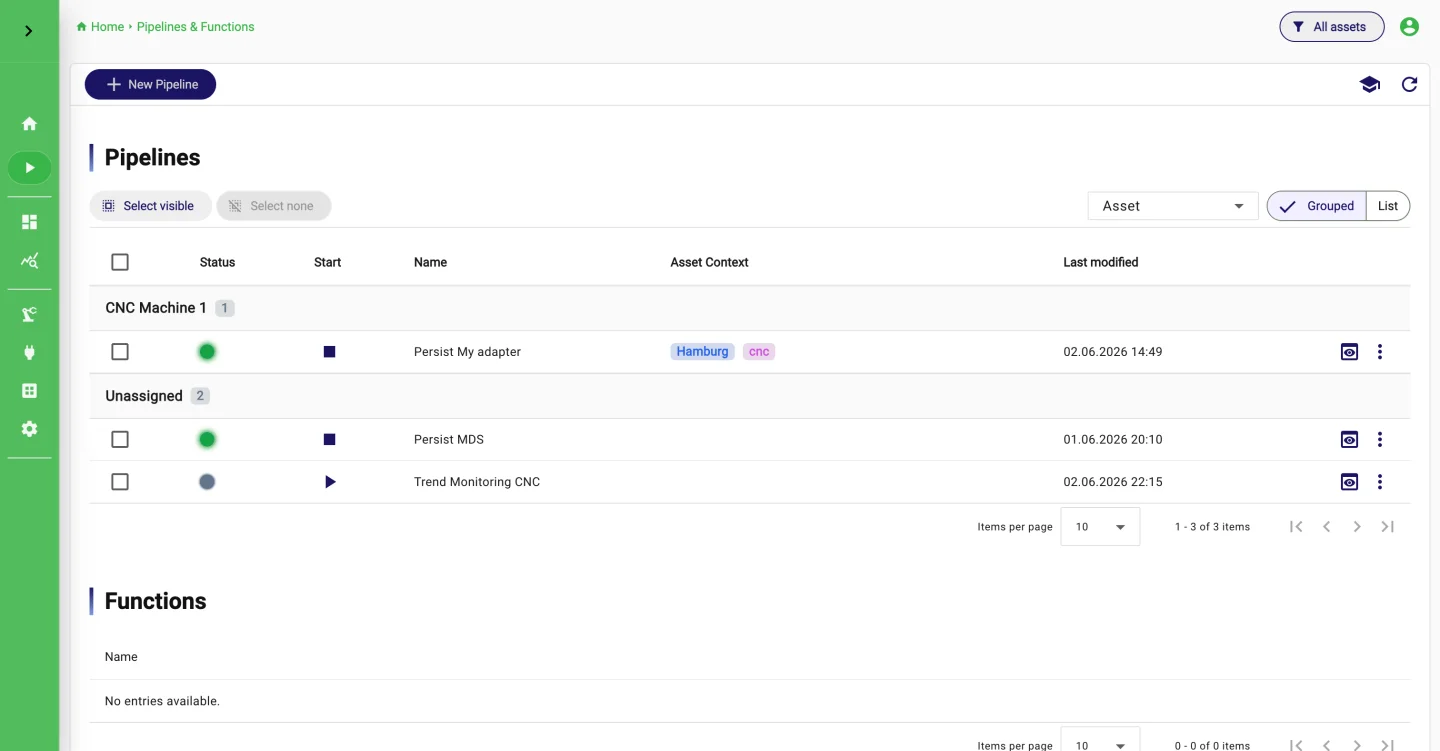This screenshot has width=1440, height=751.
Task: Check the Persist MDS row checkbox
Action: pyautogui.click(x=120, y=439)
